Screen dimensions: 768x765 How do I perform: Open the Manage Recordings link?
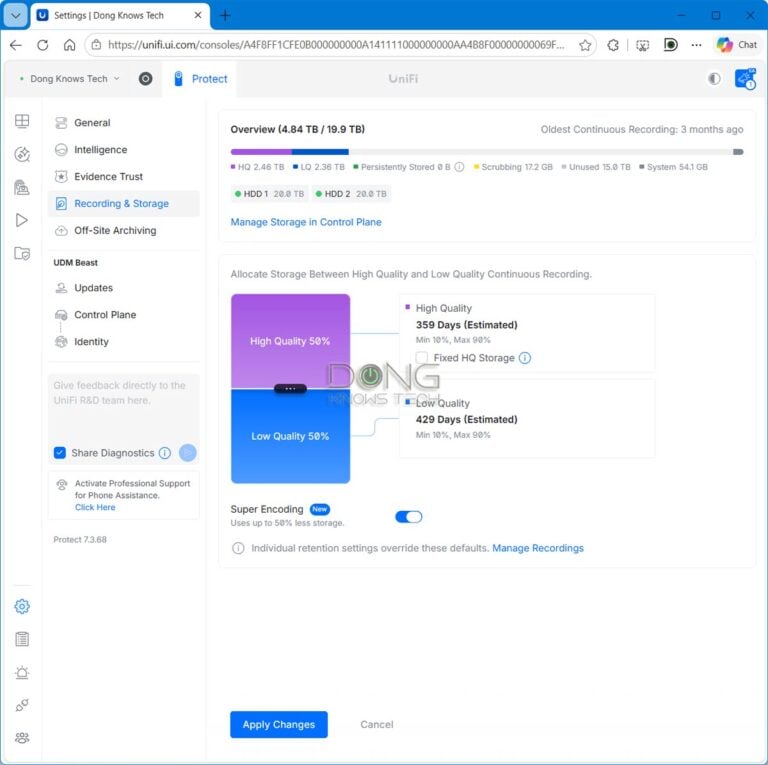(538, 548)
